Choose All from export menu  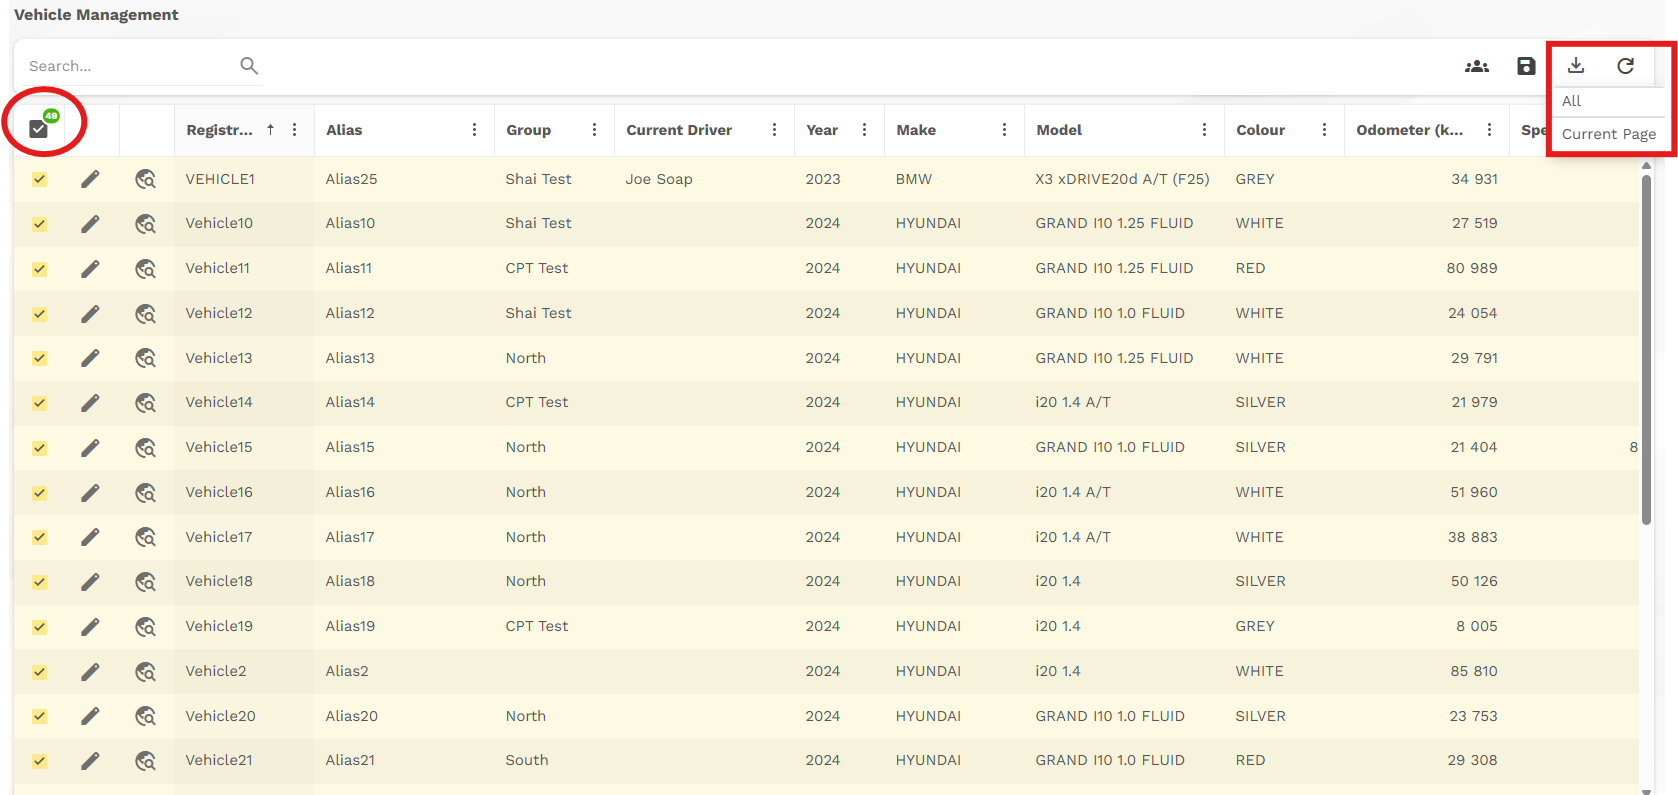(x=1571, y=101)
